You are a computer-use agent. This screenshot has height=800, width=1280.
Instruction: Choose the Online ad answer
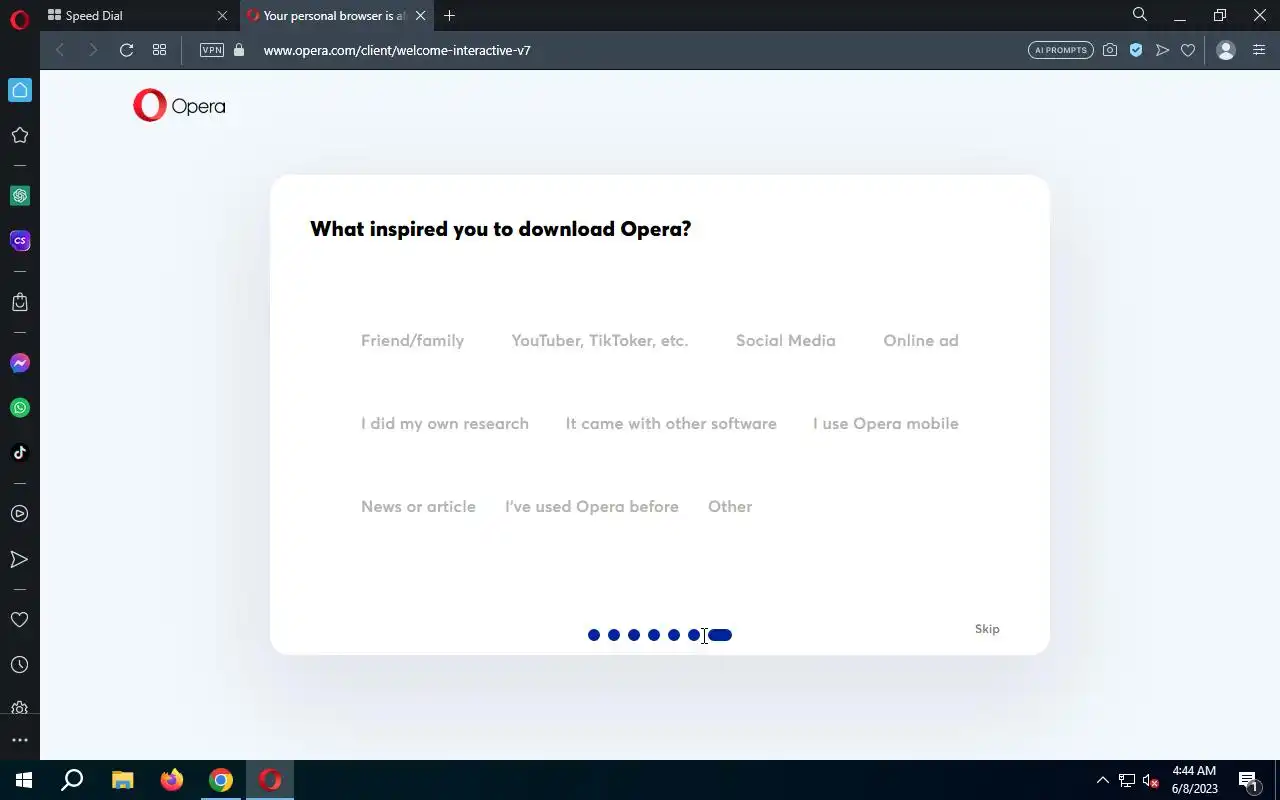tap(921, 340)
